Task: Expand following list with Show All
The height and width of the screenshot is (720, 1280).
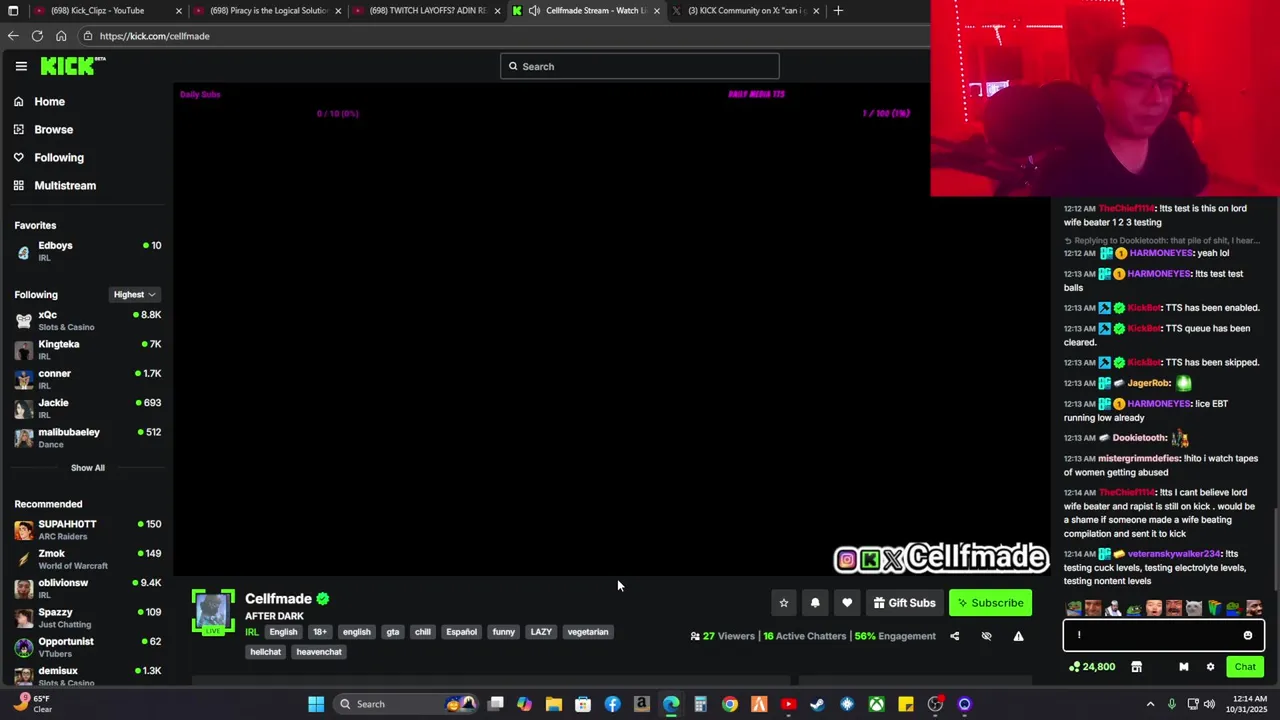Action: coord(87,467)
